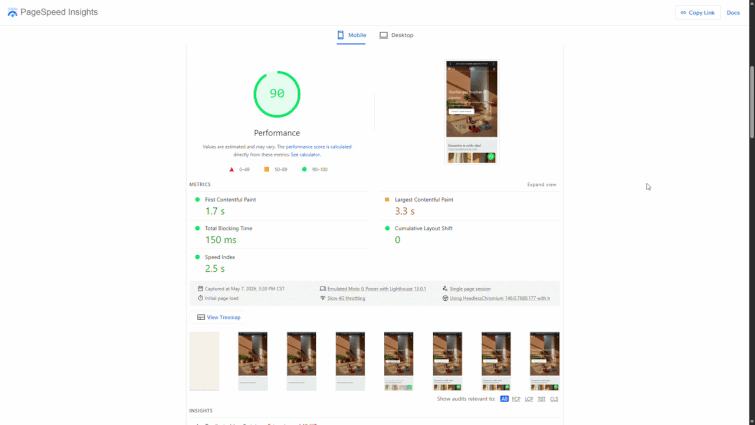Select the All audits filter
The width and height of the screenshot is (755, 425).
pyautogui.click(x=504, y=399)
